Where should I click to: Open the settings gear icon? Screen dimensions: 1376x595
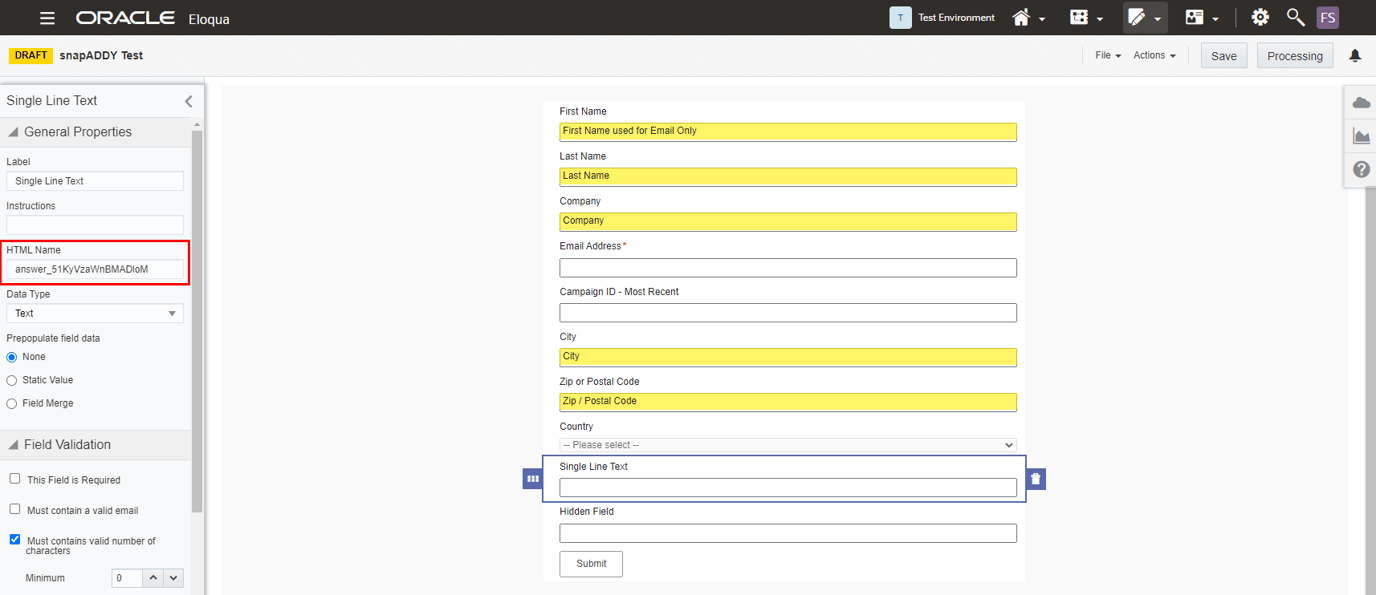1260,18
